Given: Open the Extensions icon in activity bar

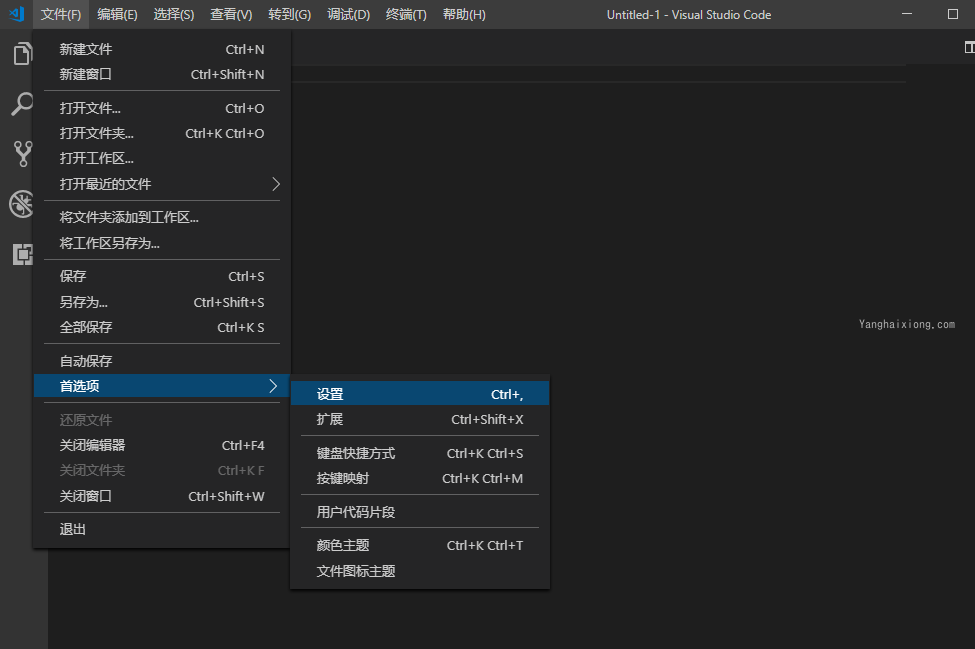Looking at the screenshot, I should coord(23,254).
